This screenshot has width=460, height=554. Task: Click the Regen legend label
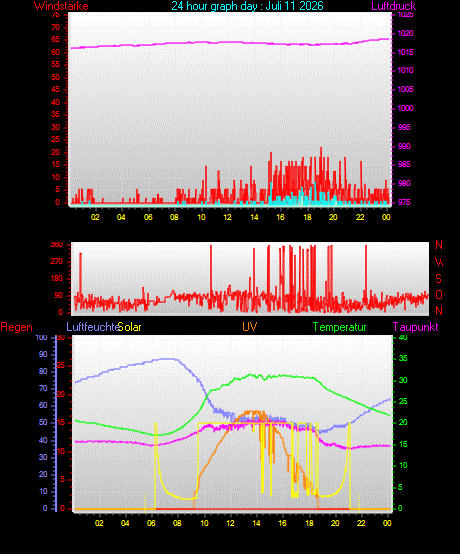(16, 327)
